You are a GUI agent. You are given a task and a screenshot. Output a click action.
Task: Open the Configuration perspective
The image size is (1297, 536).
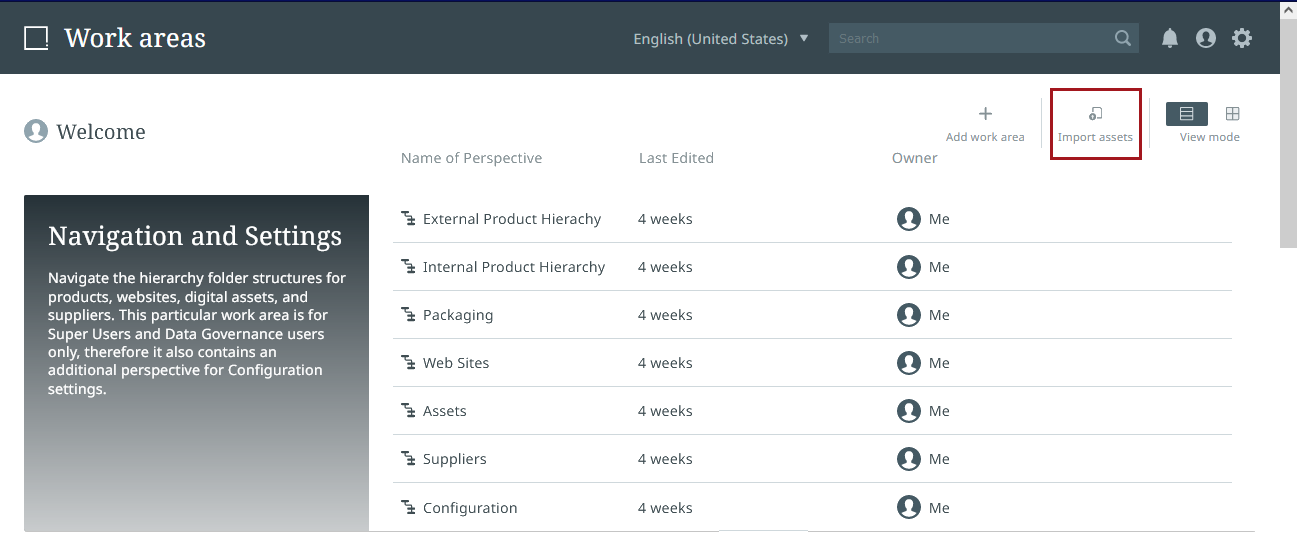pyautogui.click(x=469, y=508)
